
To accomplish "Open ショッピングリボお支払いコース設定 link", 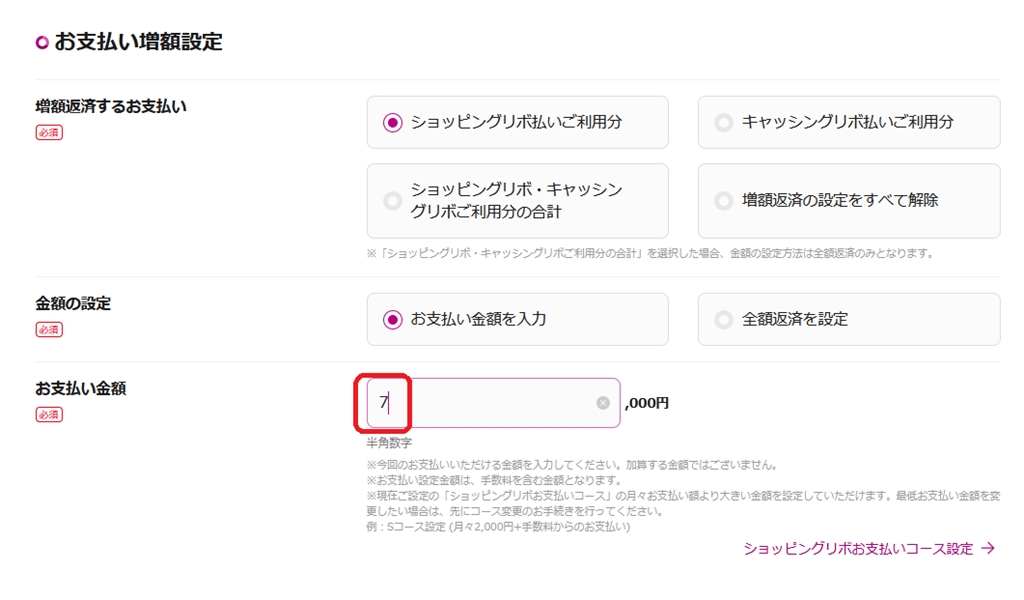I will pos(858,548).
